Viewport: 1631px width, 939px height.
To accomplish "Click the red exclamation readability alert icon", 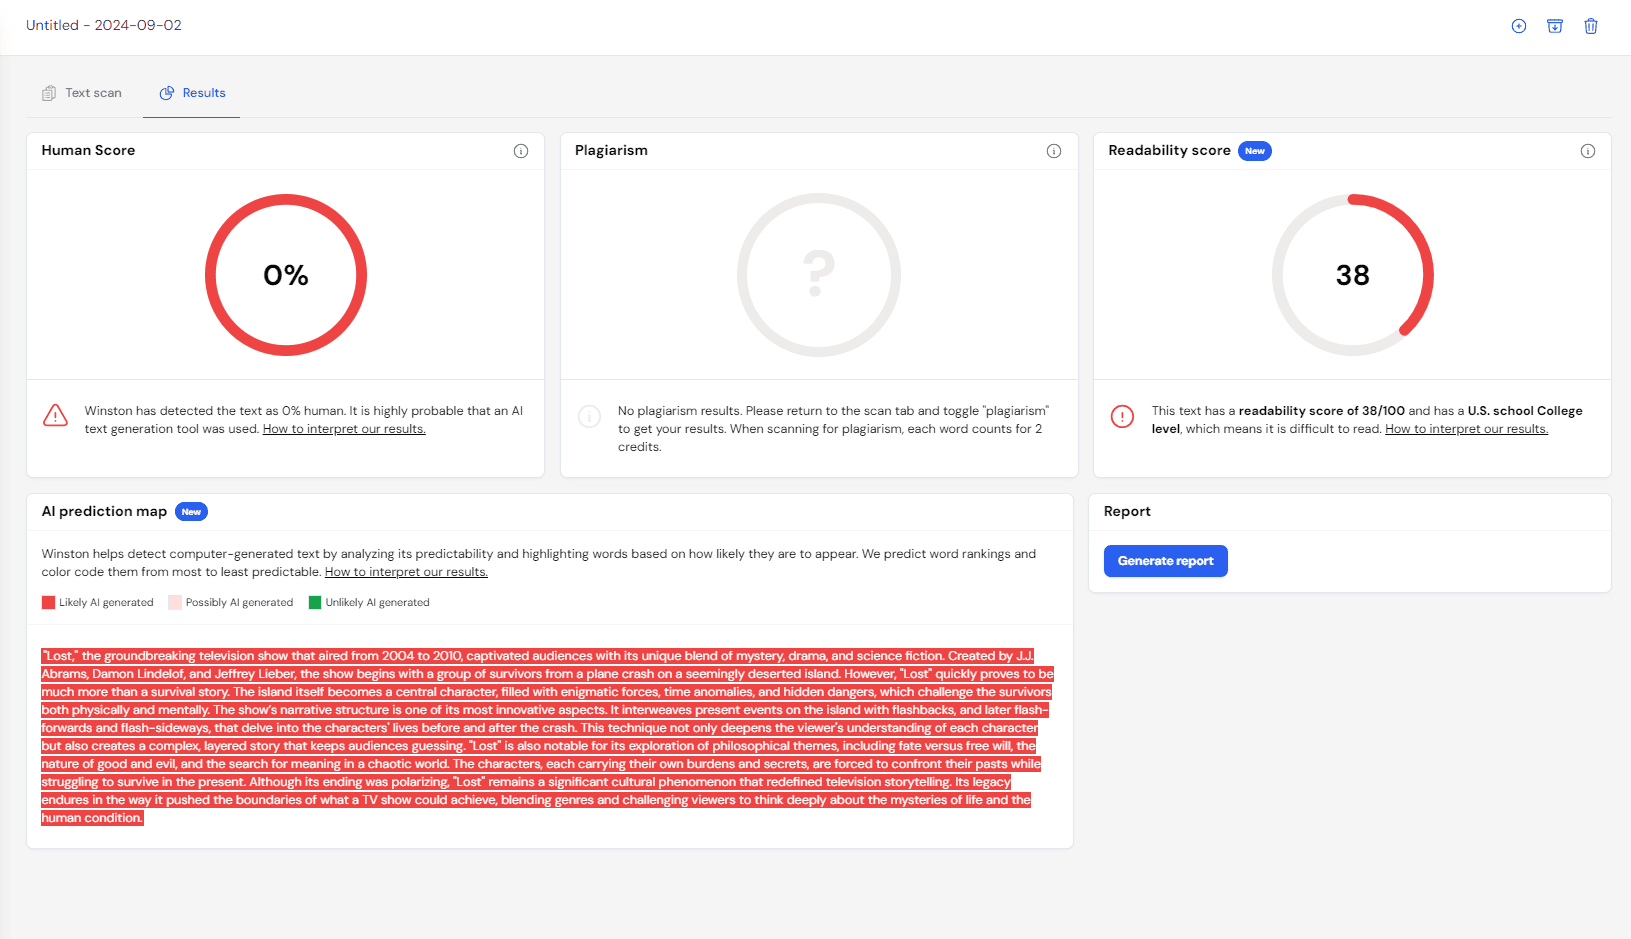I will tap(1122, 416).
